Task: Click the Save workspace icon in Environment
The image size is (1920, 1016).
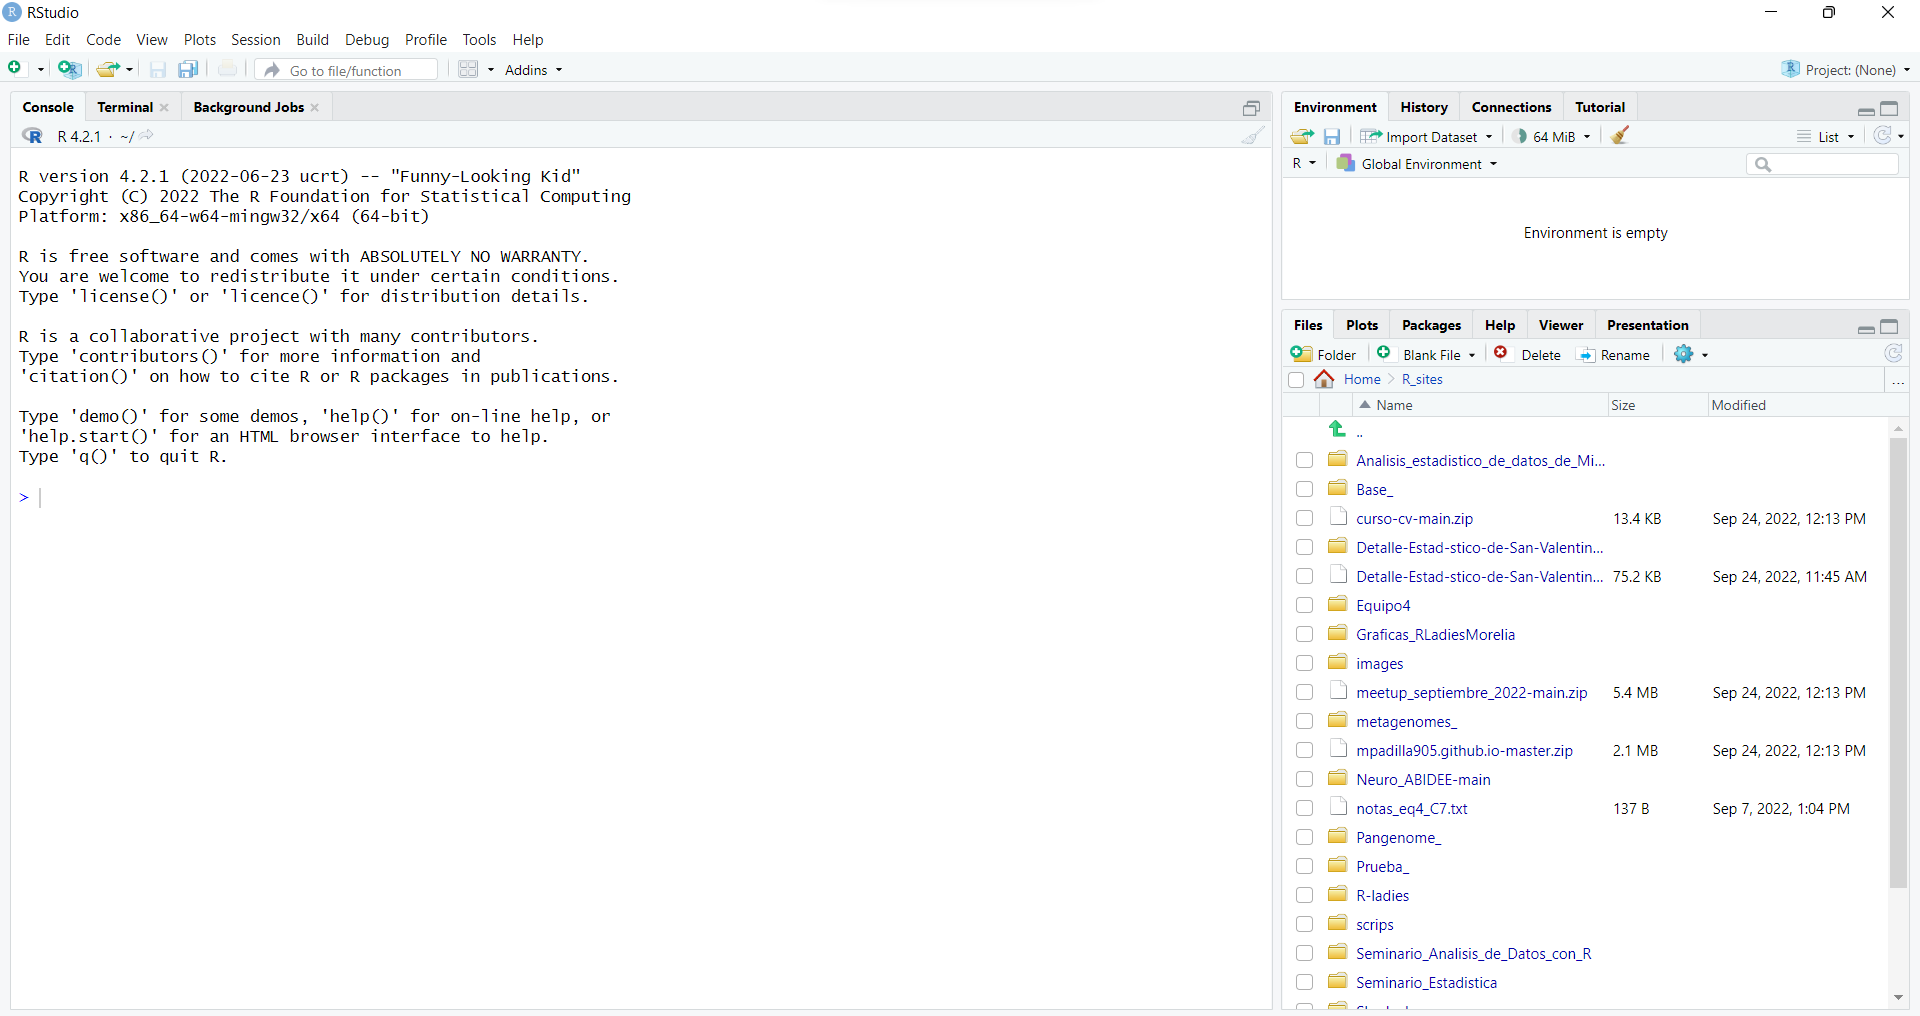Action: click(x=1332, y=136)
